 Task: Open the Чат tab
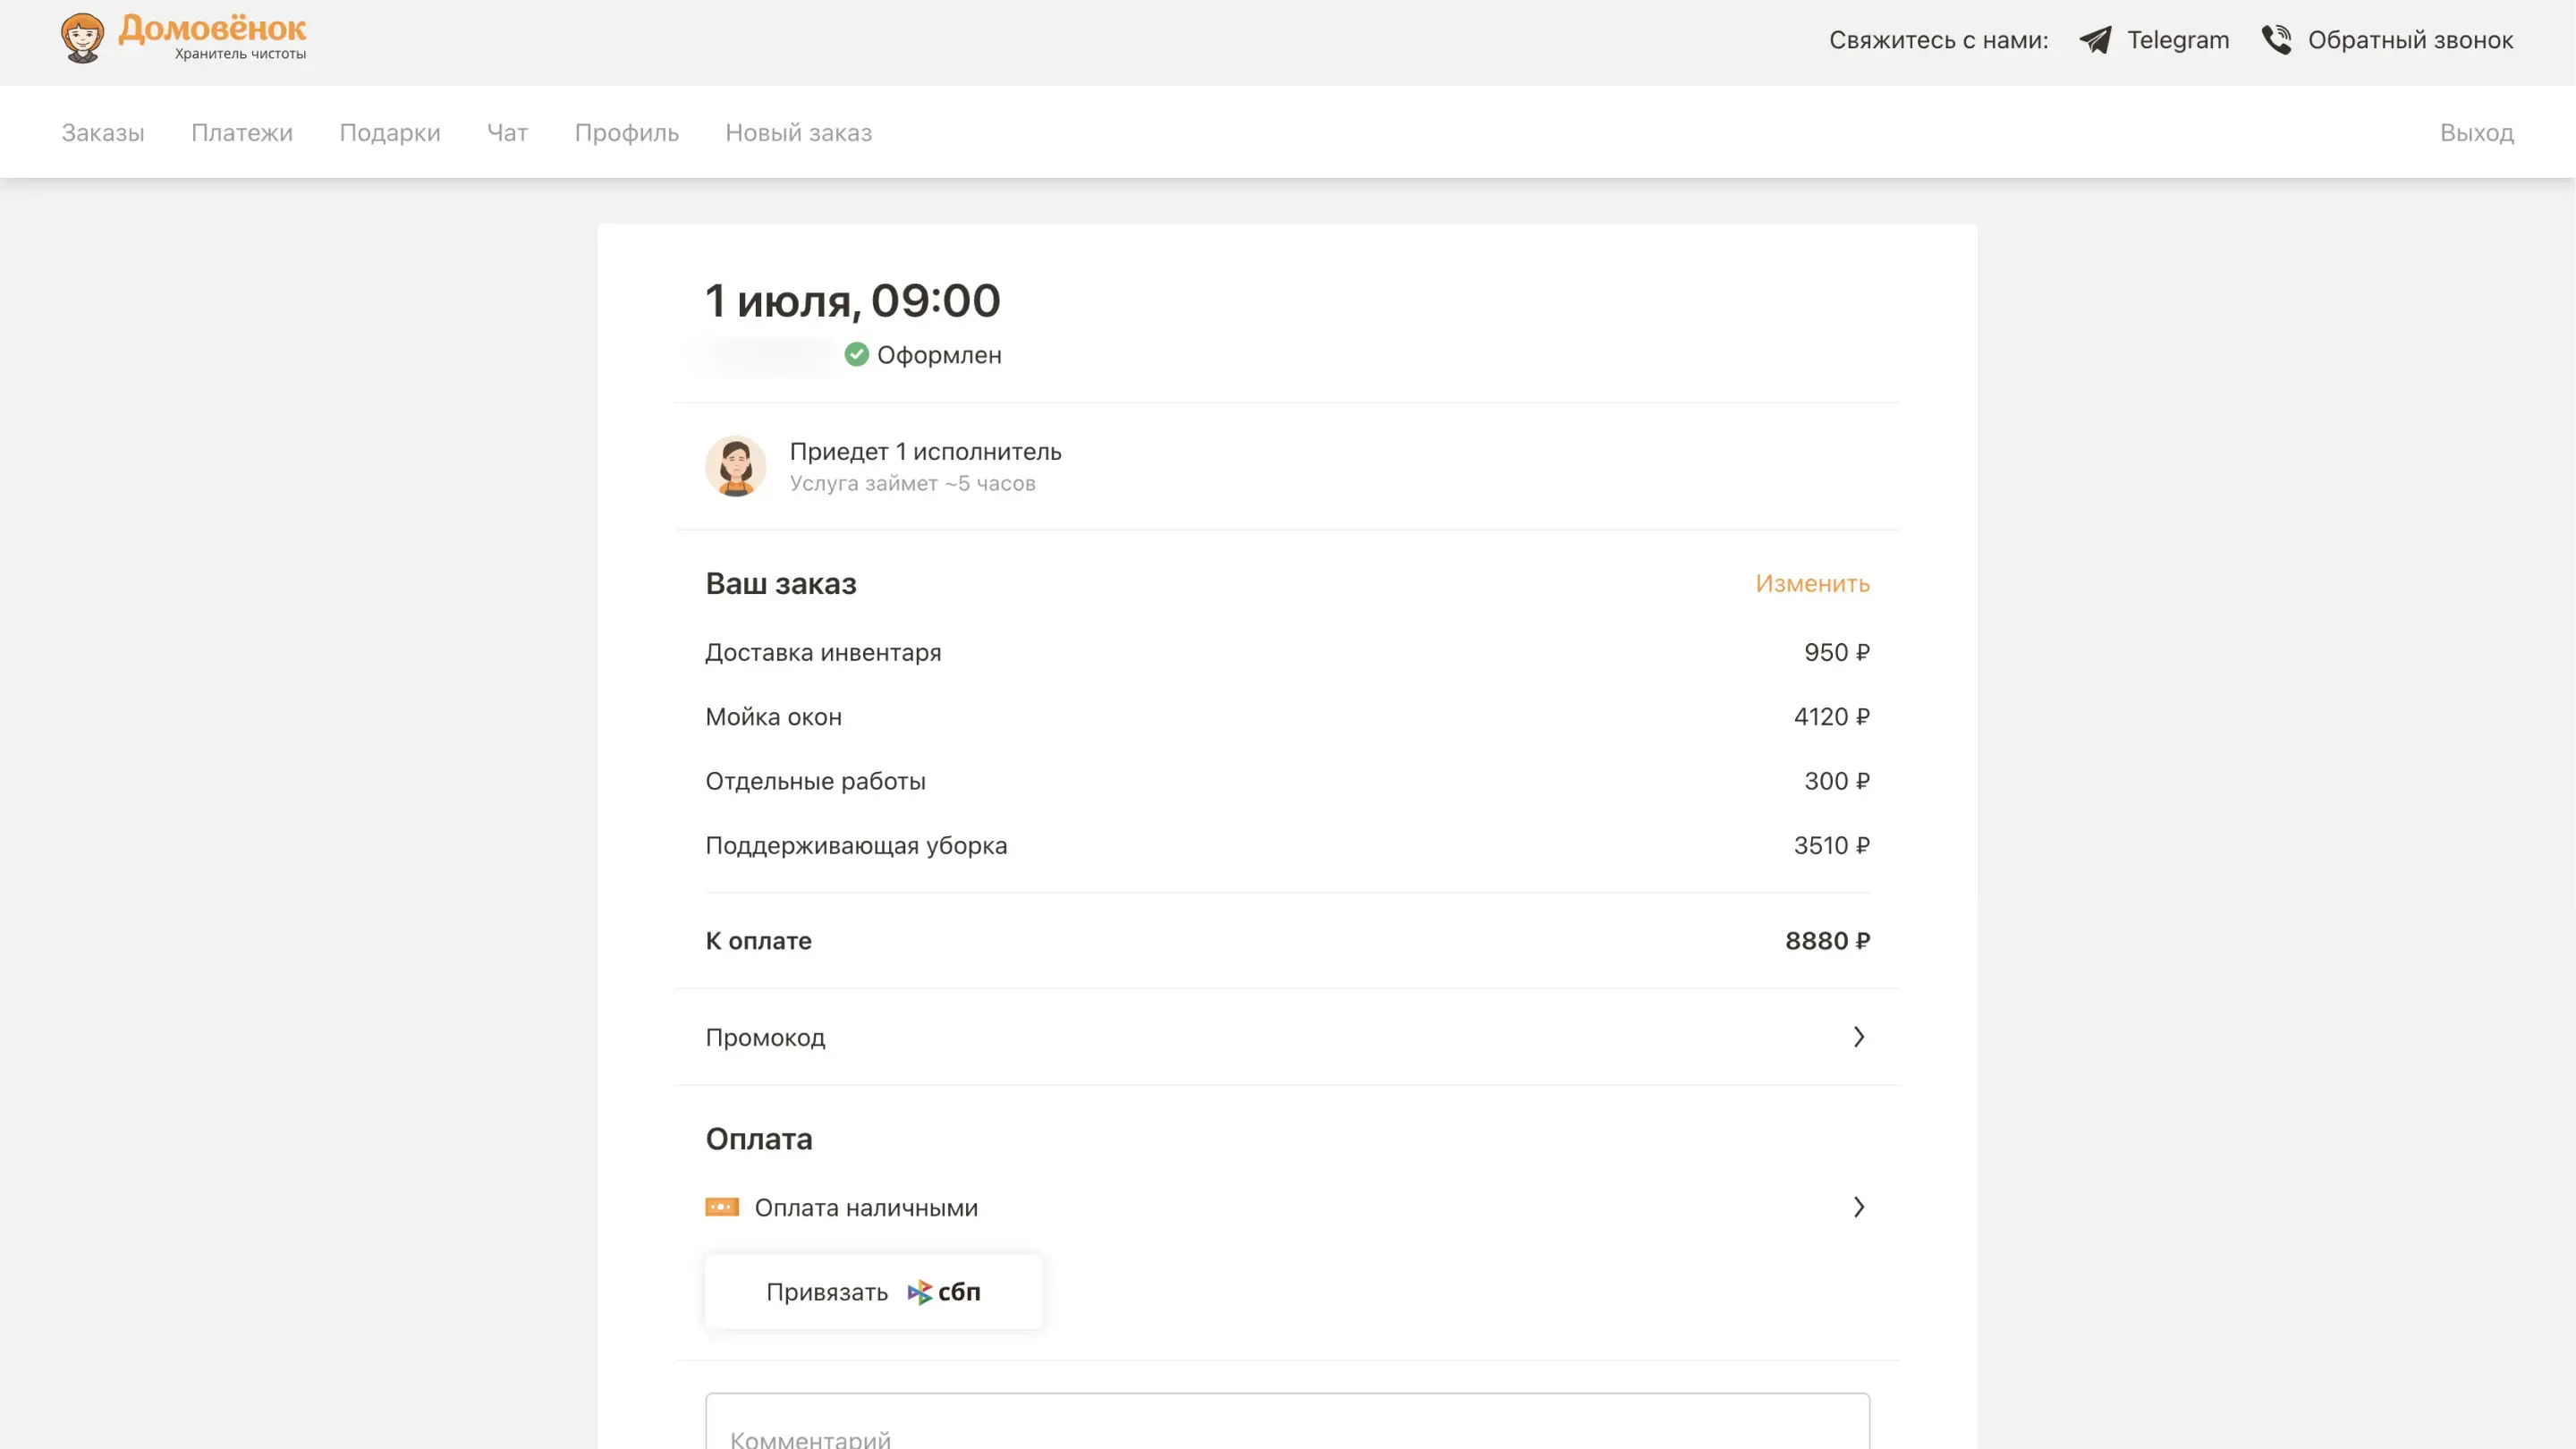[507, 133]
